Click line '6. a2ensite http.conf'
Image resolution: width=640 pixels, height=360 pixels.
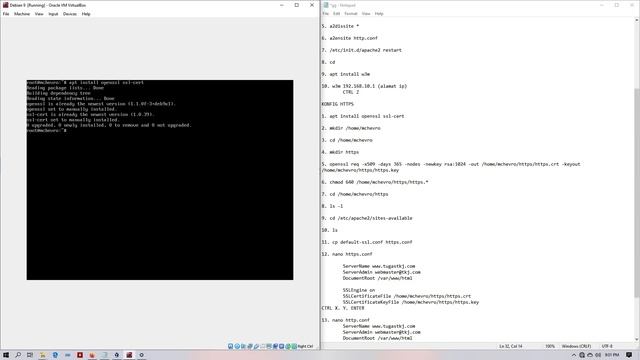coord(349,38)
